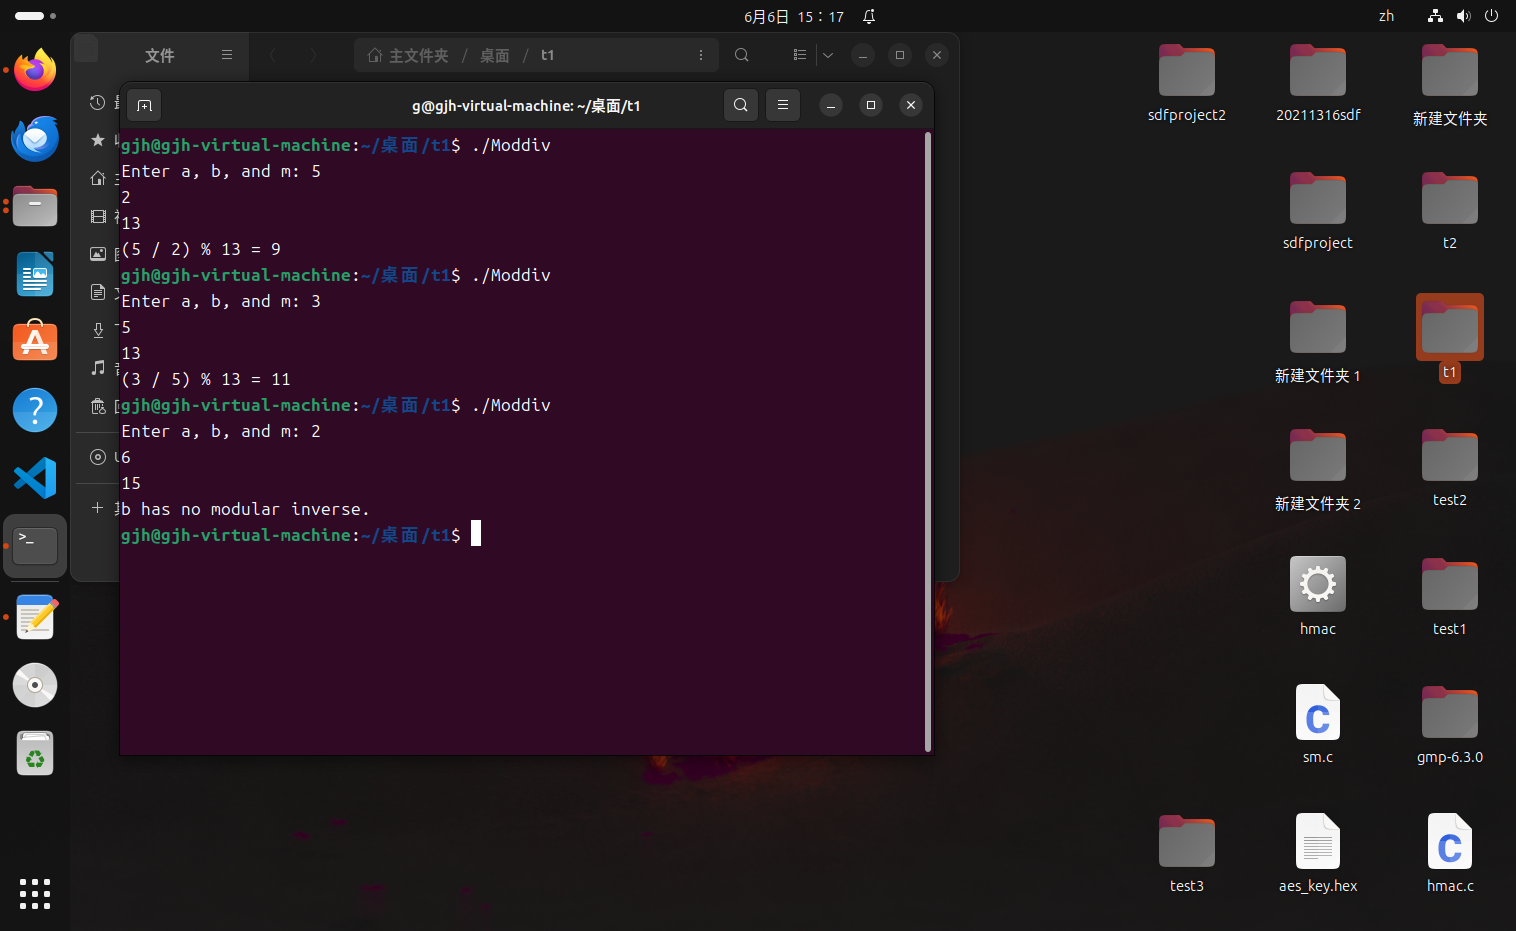
Task: Select the gmp-6.3.0 desktop folder
Action: click(x=1450, y=725)
